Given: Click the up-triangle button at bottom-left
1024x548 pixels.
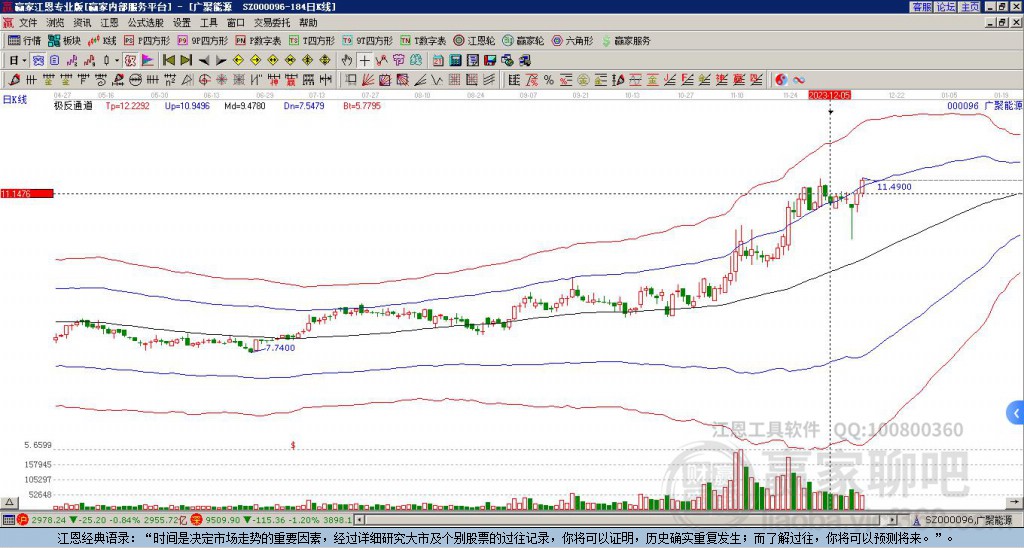Looking at the screenshot, I should point(9,503).
